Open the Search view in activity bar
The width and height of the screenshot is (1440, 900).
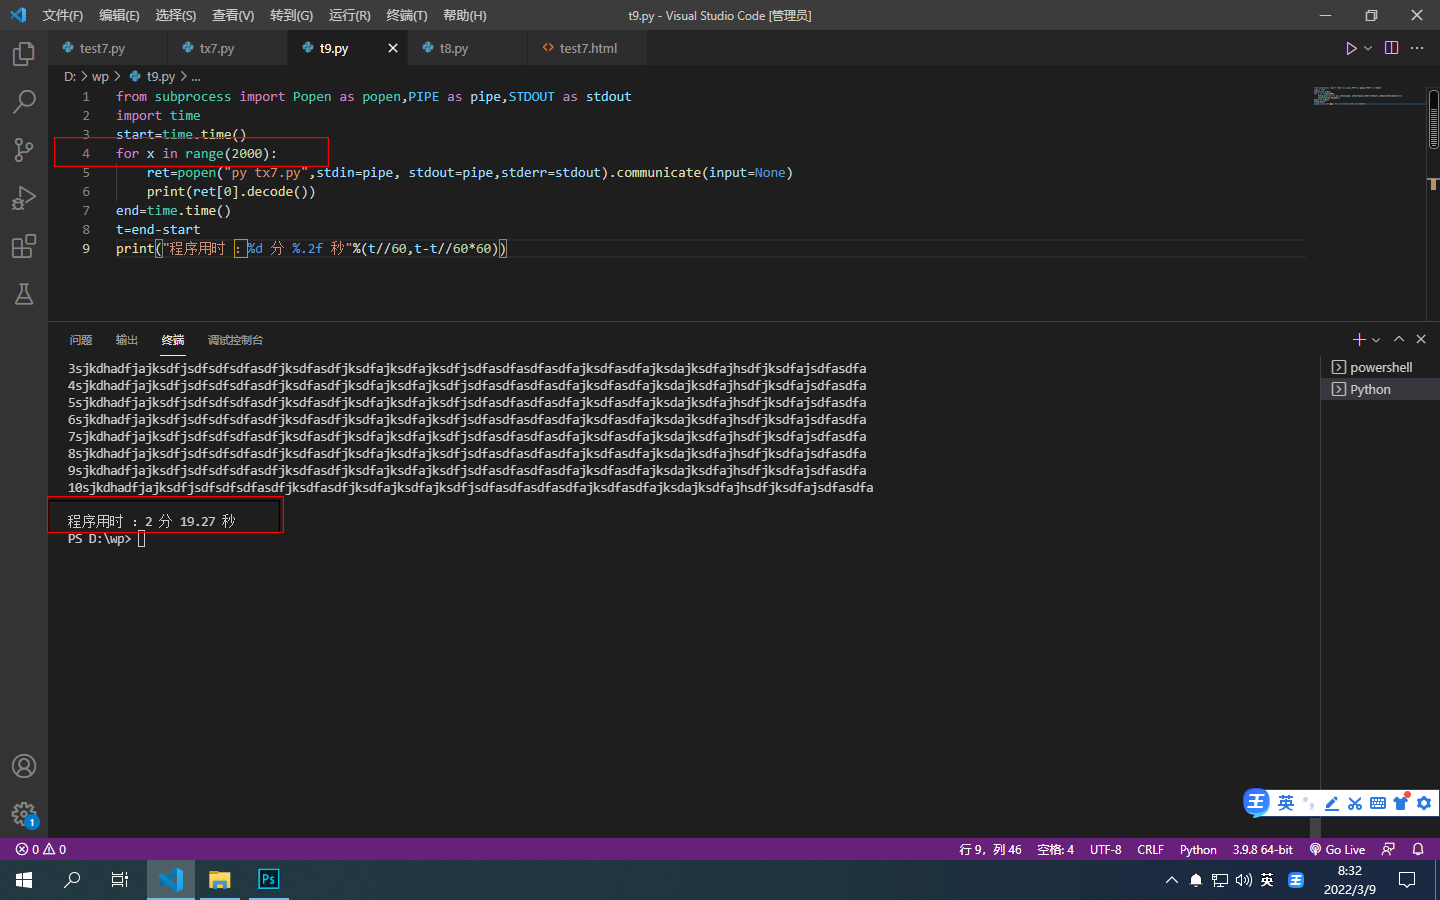pos(24,101)
